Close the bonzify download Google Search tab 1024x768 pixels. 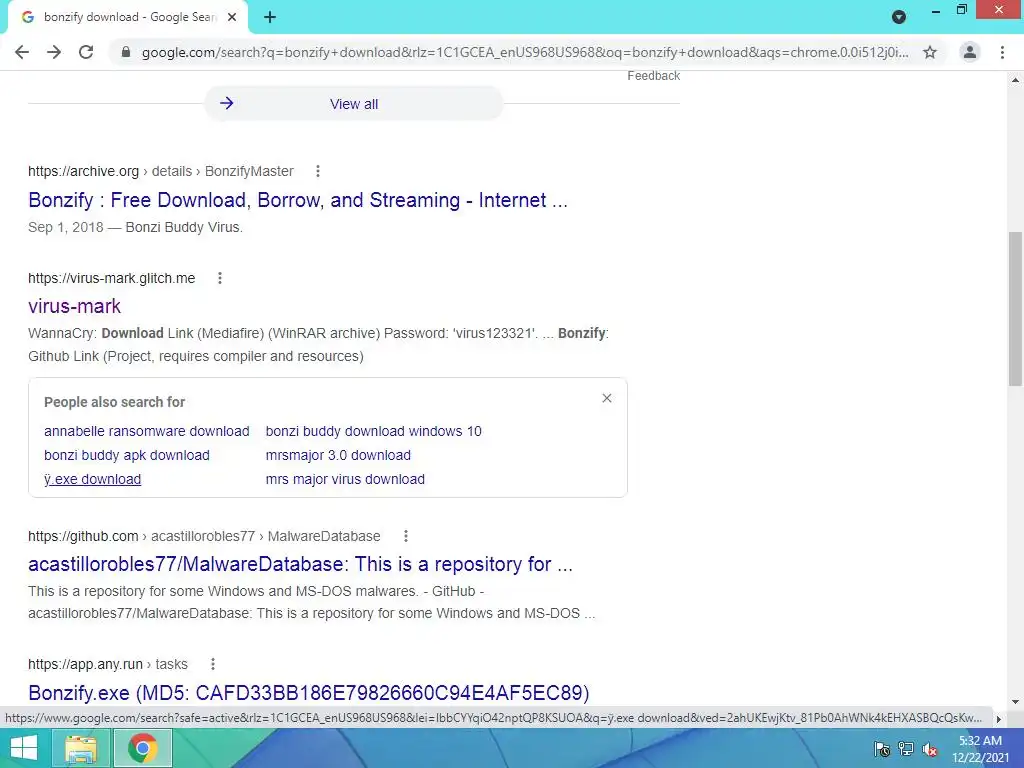click(232, 17)
